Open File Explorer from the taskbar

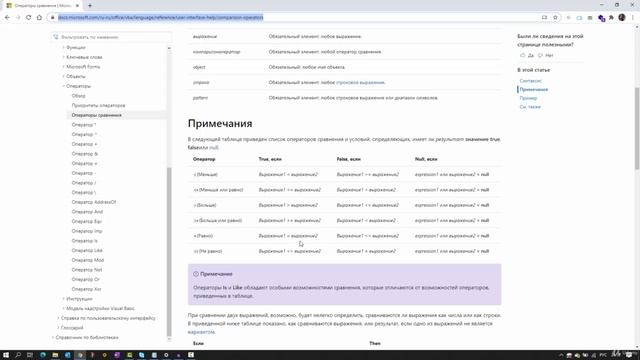pyautogui.click(x=55, y=355)
